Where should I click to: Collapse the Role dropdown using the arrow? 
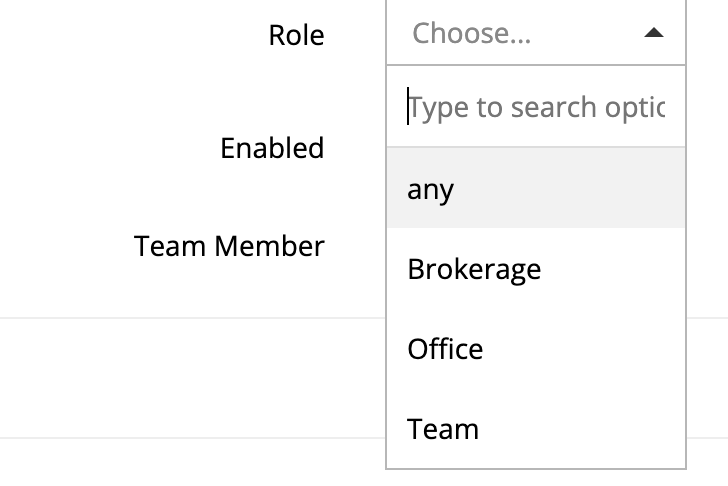click(x=653, y=33)
